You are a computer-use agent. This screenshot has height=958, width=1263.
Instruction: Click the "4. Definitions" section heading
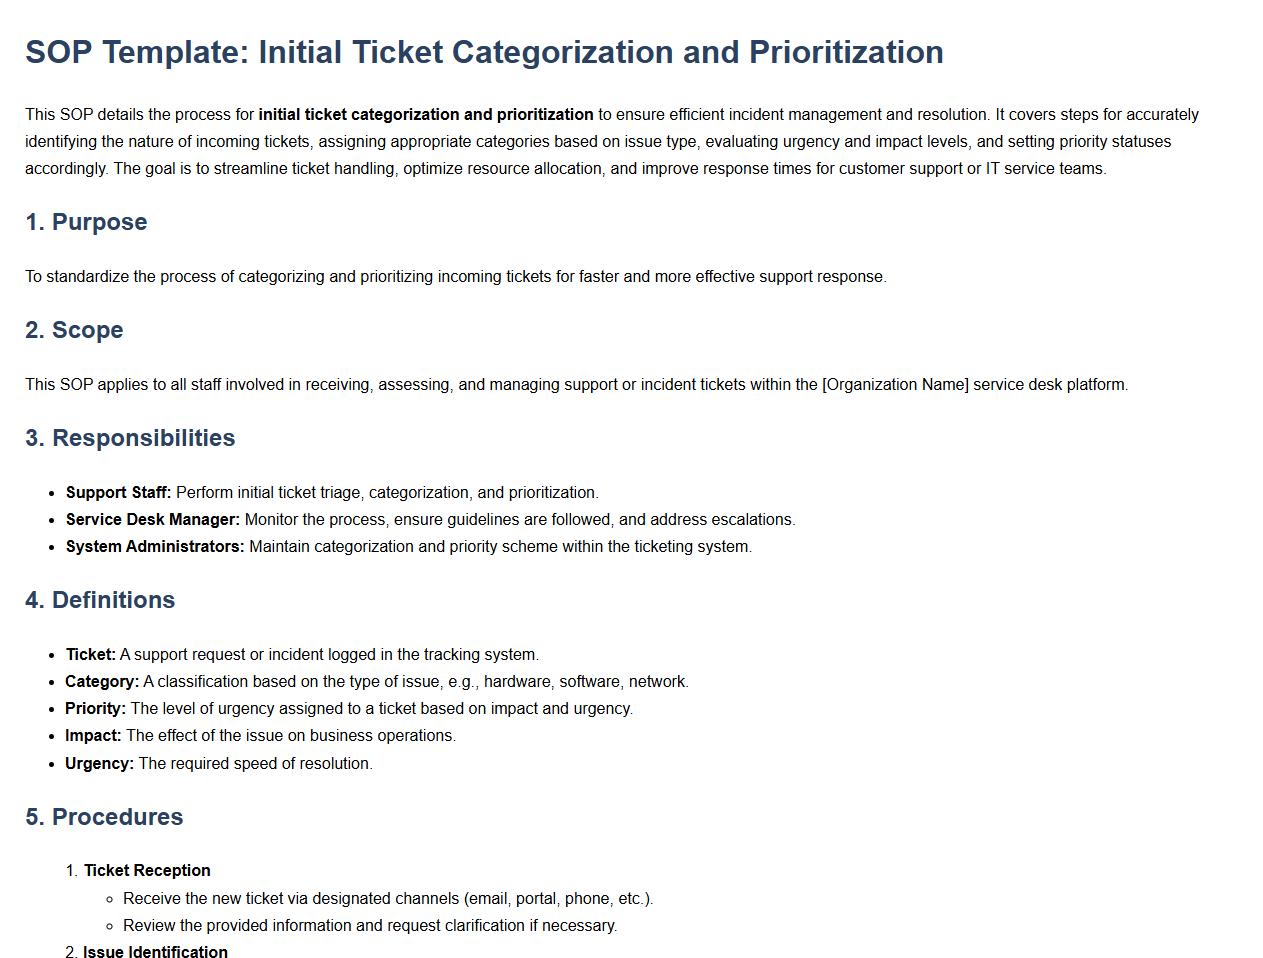coord(100,600)
